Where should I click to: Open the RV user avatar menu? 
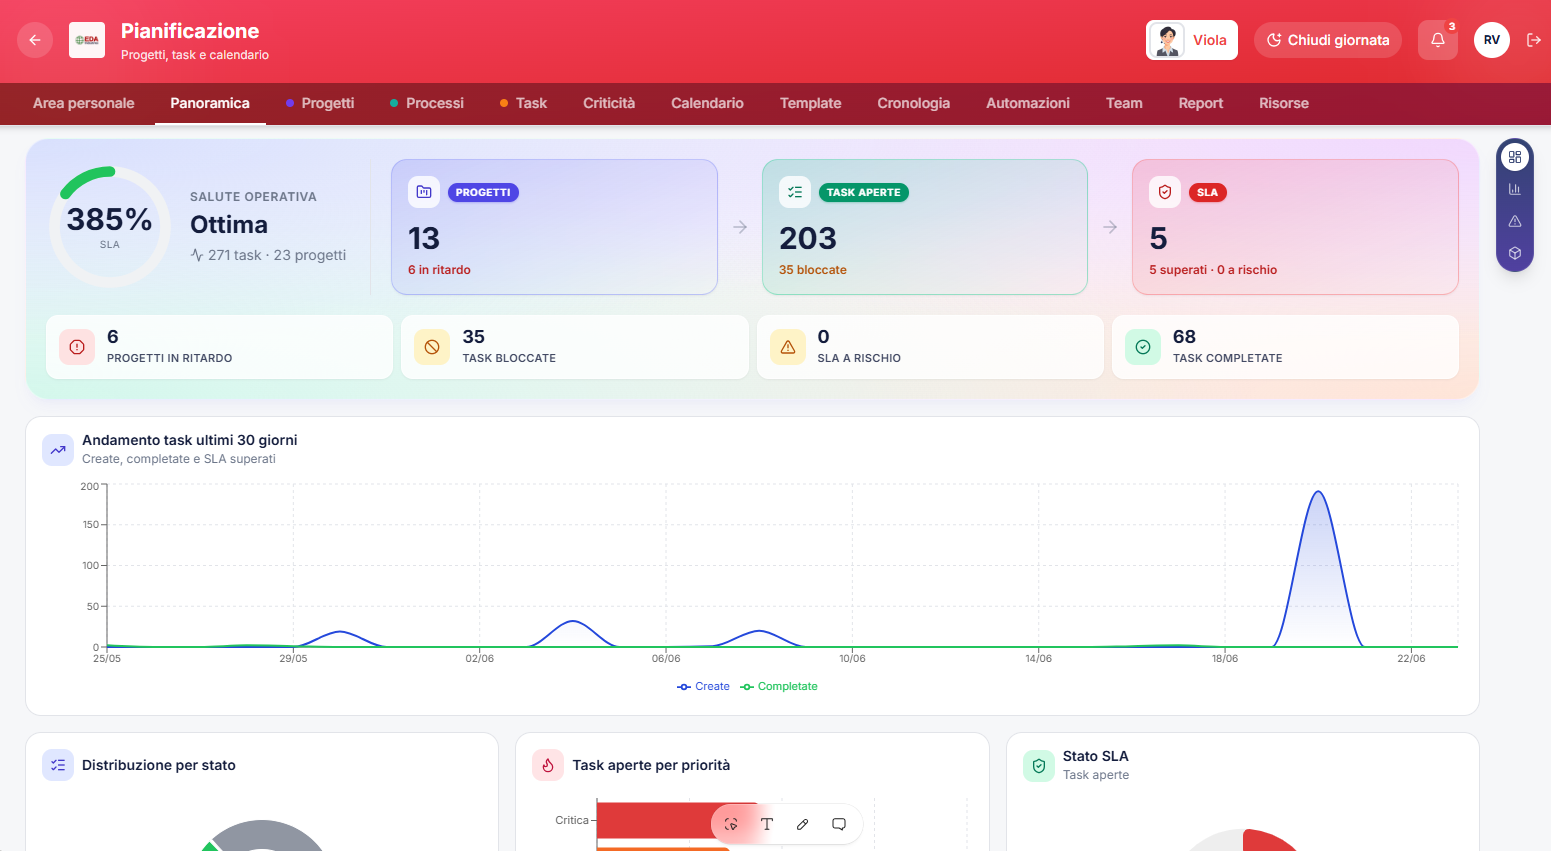pos(1492,40)
